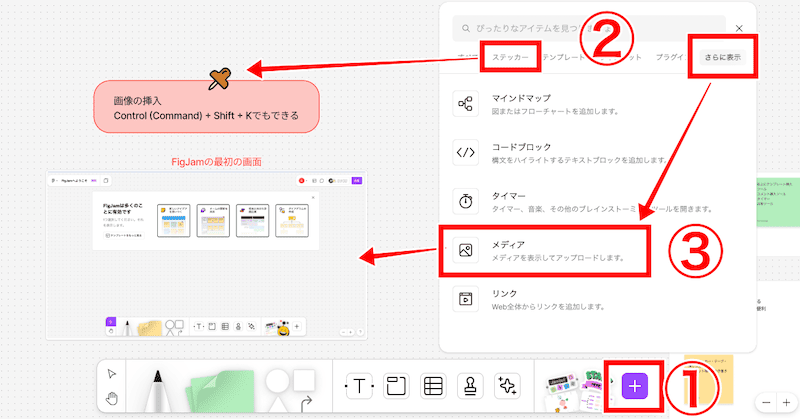This screenshot has height=419, width=800.
Task: Open the stamp tool
Action: tap(469, 386)
